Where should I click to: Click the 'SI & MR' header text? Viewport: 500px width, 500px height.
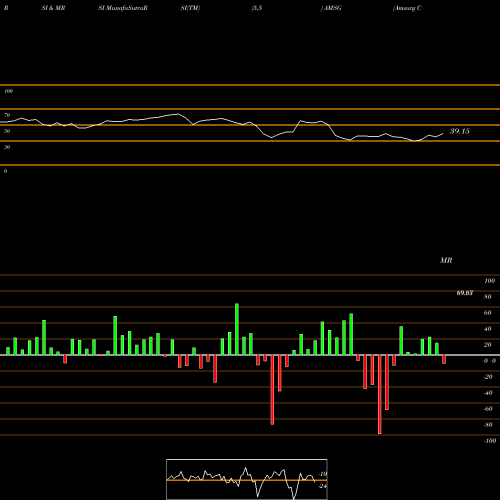pos(53,8)
